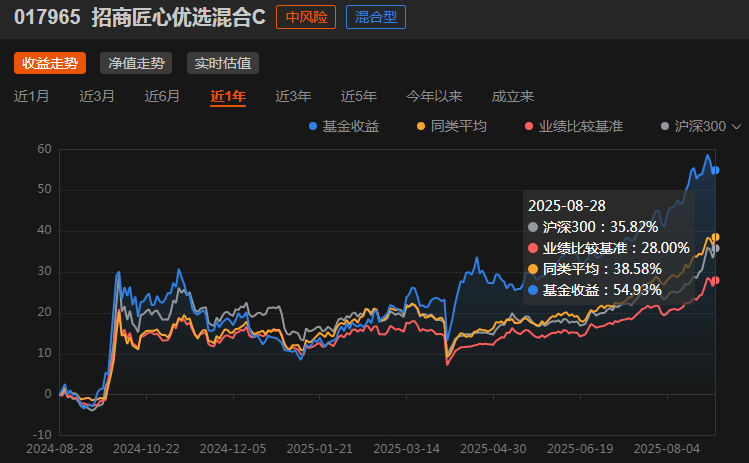Select the 收益走势 tab
749x463 pixels.
pos(50,63)
